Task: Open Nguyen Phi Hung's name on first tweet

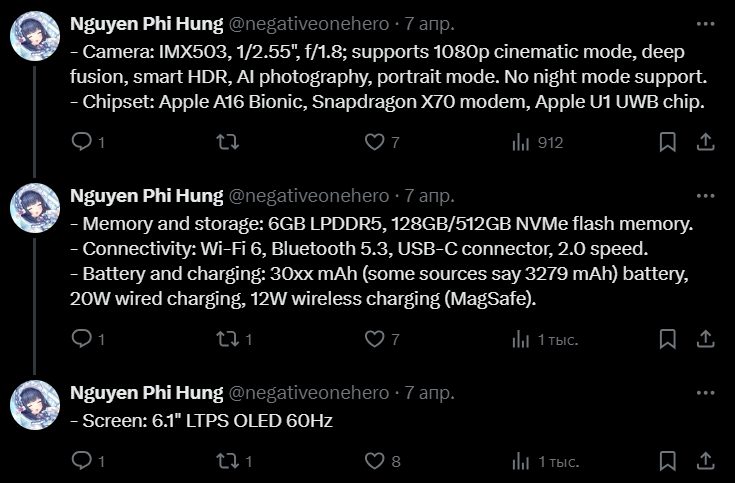Action: point(146,24)
